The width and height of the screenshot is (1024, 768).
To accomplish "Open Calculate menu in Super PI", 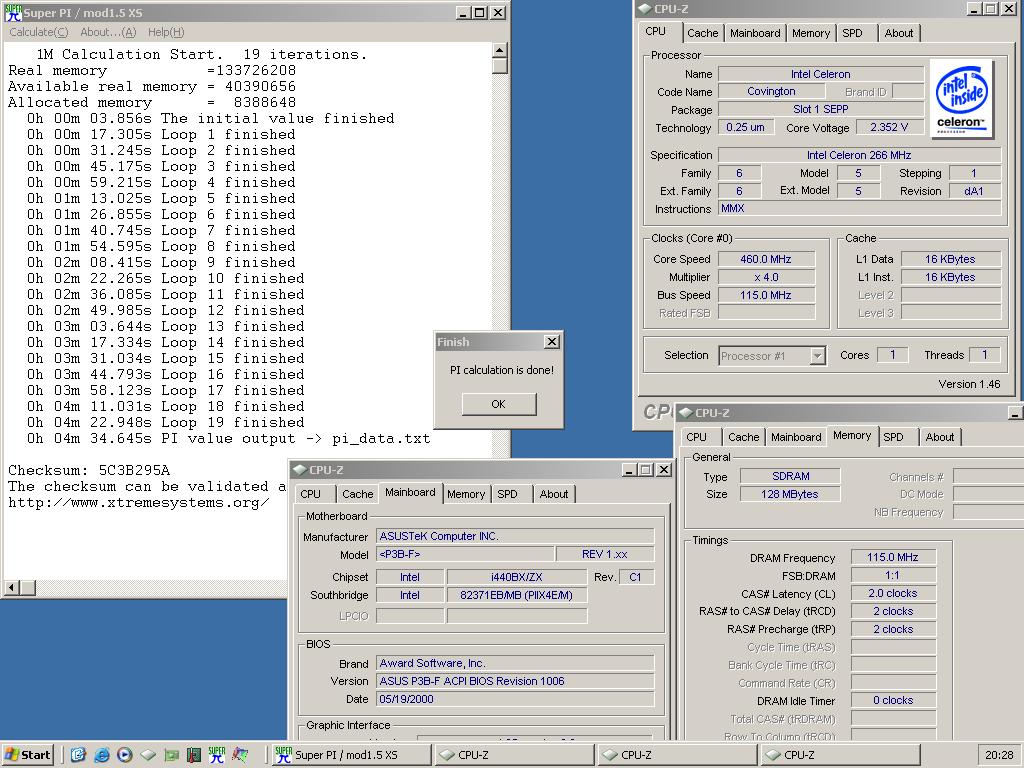I will pyautogui.click(x=39, y=32).
